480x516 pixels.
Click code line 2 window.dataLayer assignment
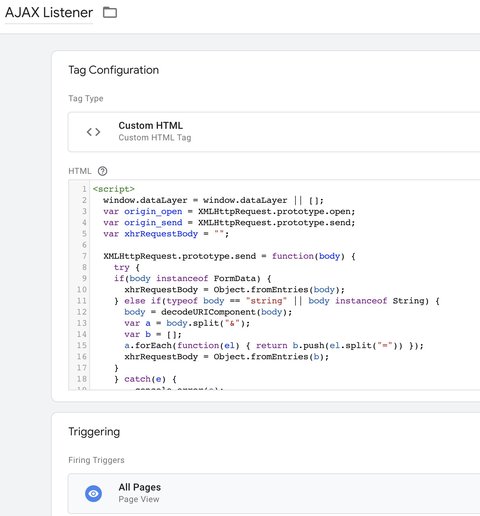pyautogui.click(x=213, y=200)
